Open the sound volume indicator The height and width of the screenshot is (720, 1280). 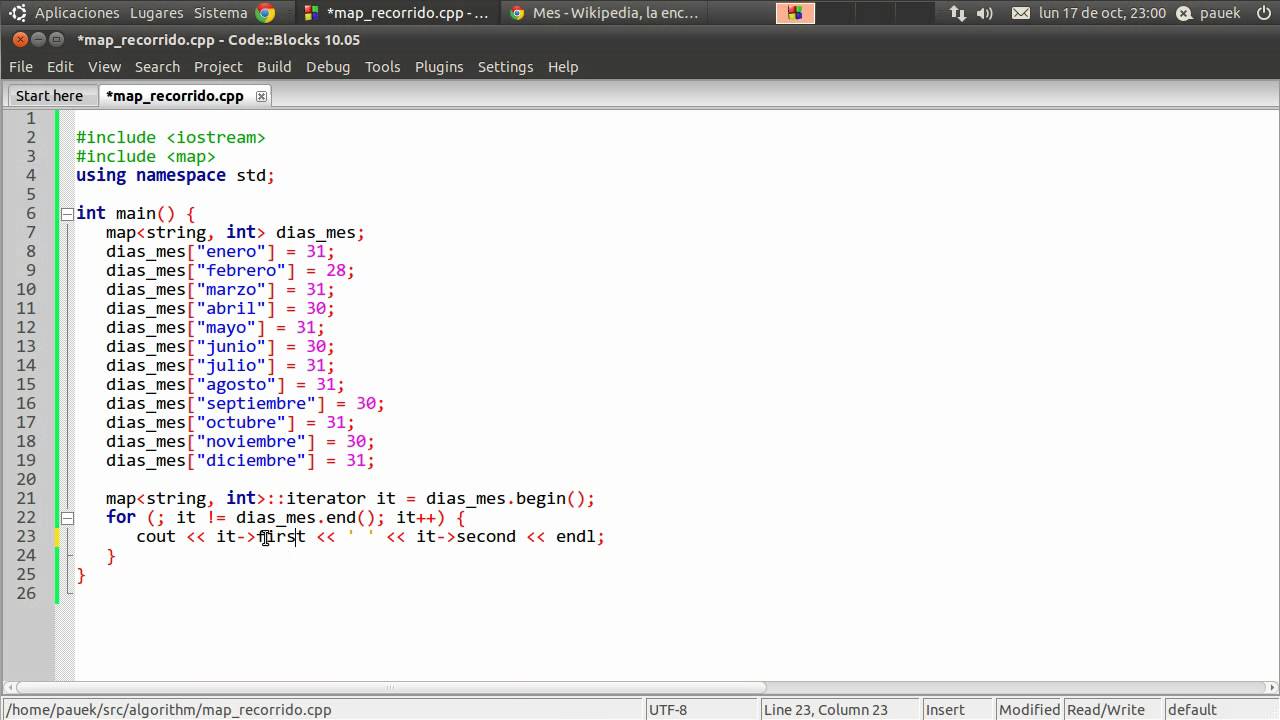click(x=985, y=13)
